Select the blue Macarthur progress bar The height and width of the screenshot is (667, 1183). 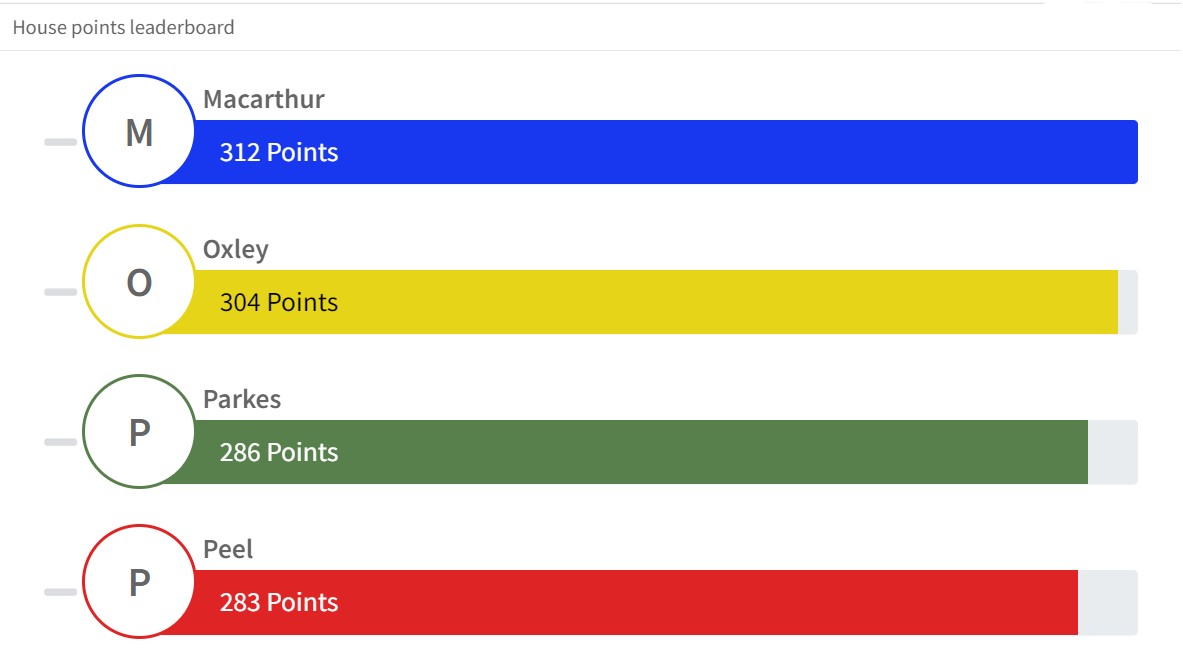[x=649, y=152]
